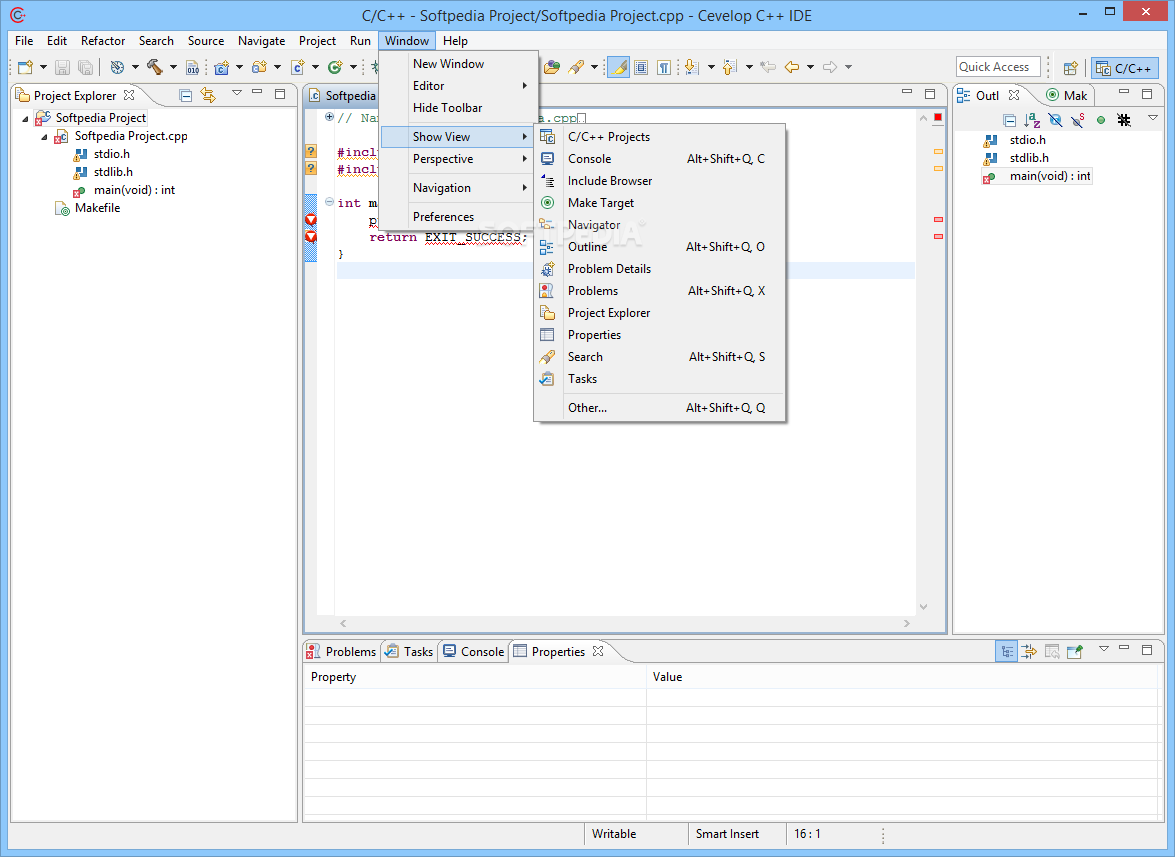
Task: Click the Pin to Selection icon in Properties
Action: 1075,651
